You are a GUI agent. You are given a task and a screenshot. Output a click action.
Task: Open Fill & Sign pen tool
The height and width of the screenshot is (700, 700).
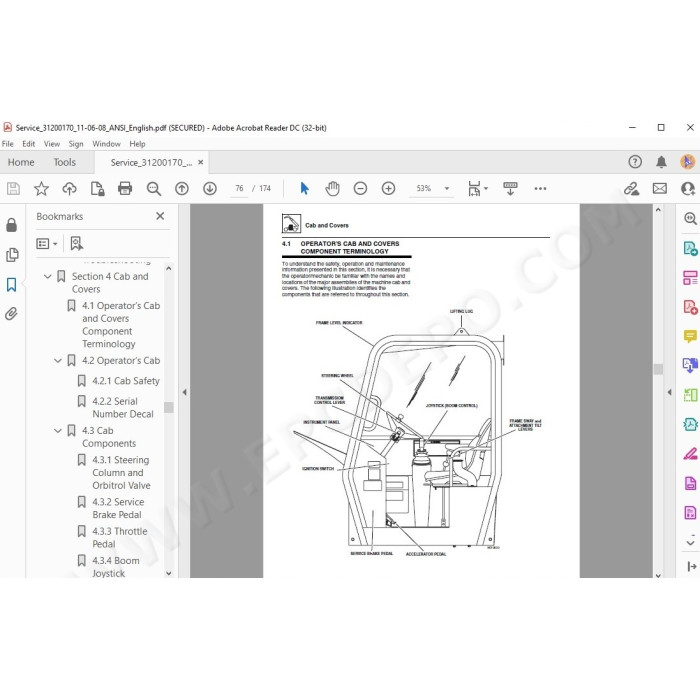pyautogui.click(x=690, y=454)
